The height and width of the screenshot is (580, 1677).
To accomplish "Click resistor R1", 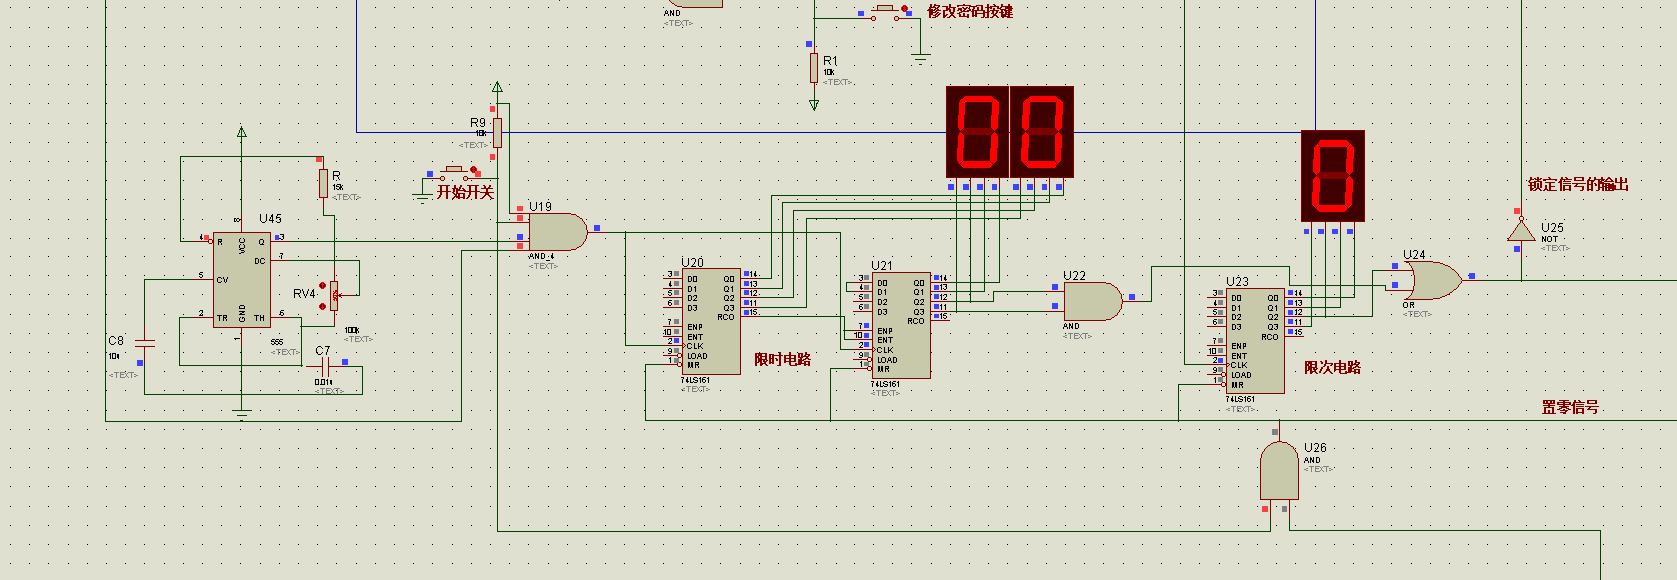I will coord(814,68).
